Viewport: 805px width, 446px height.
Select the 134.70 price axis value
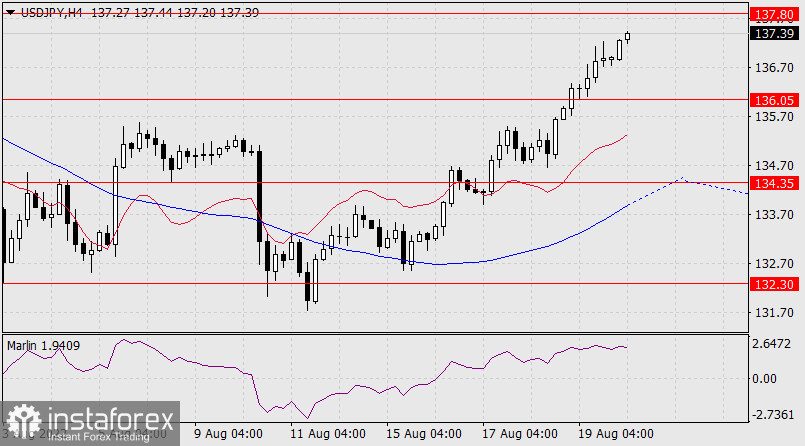(x=774, y=166)
